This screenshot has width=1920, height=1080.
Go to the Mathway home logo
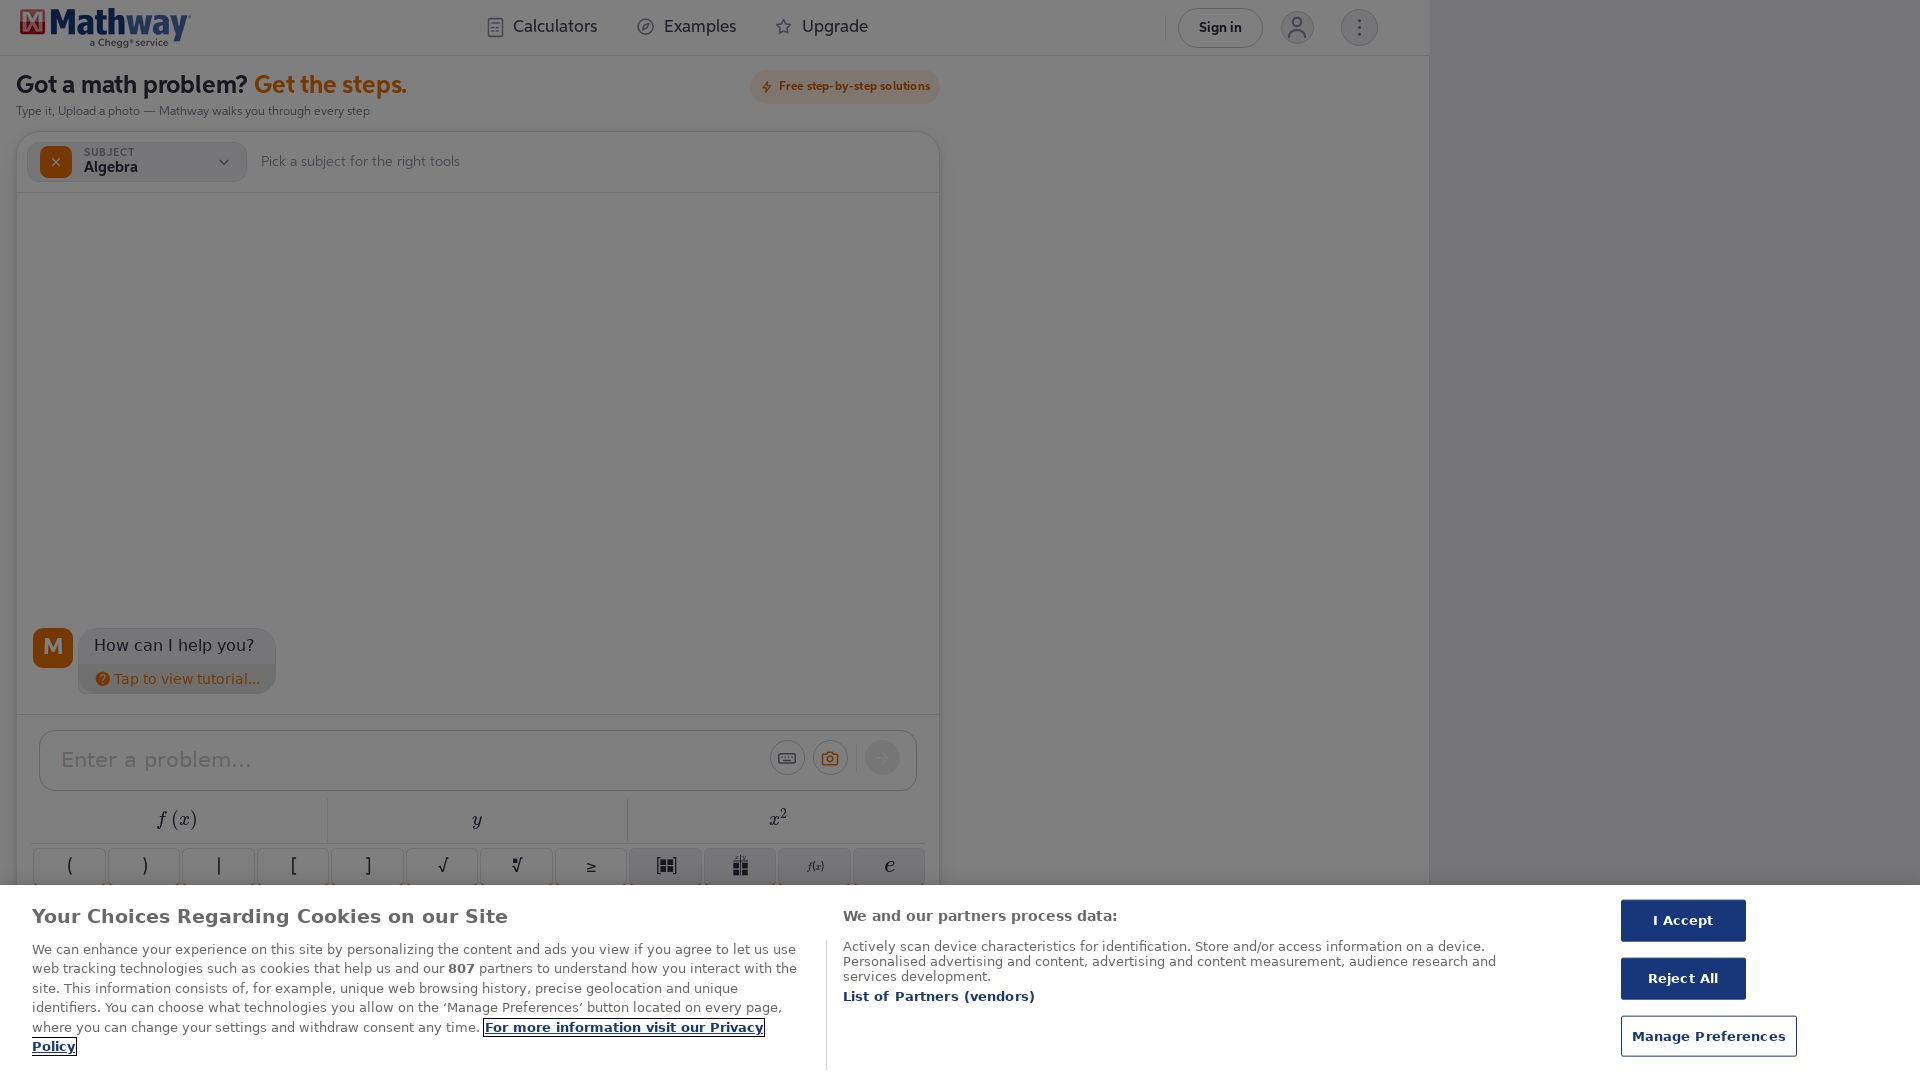(x=105, y=28)
